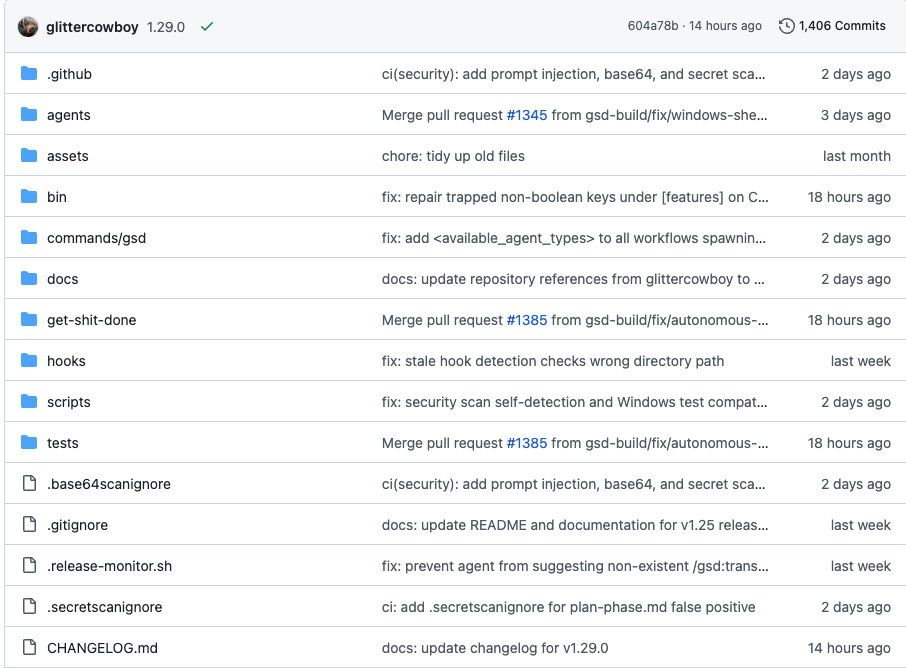
Task: Open the commands/gsd directory name
Action: click(x=96, y=238)
